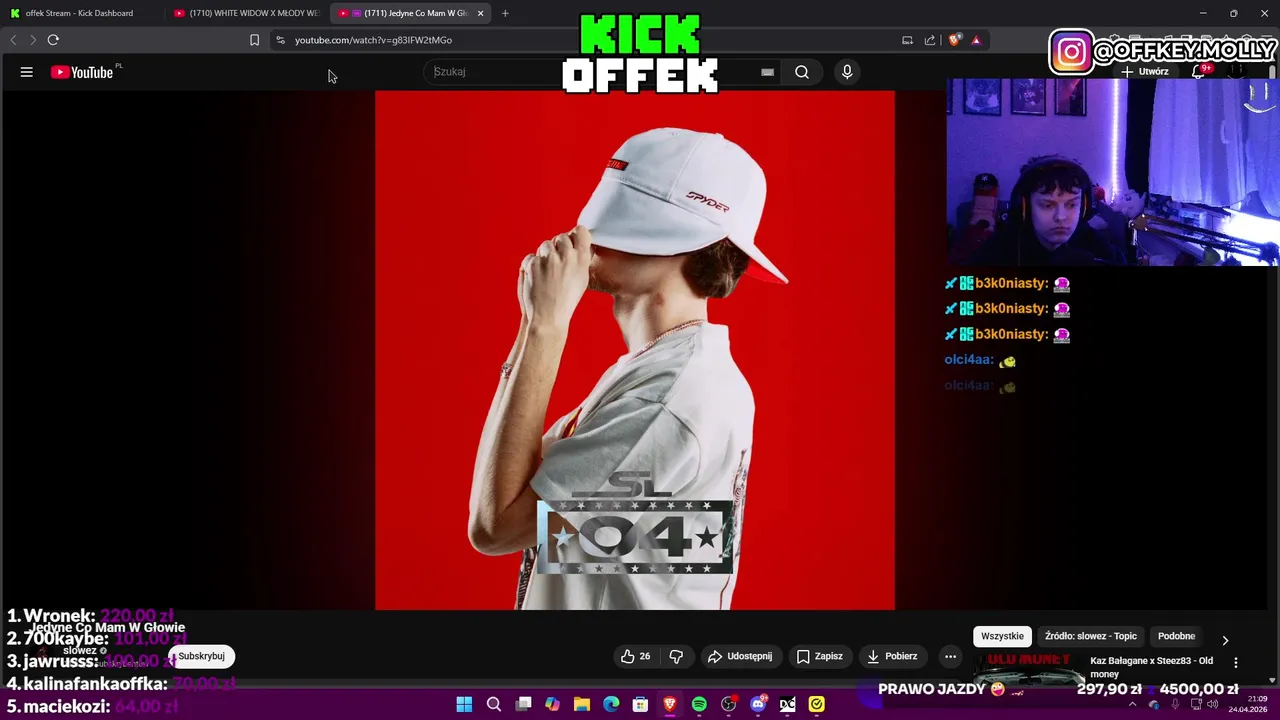Viewport: 1280px width, 720px height.
Task: Save video with Zapisz button
Action: click(x=819, y=656)
